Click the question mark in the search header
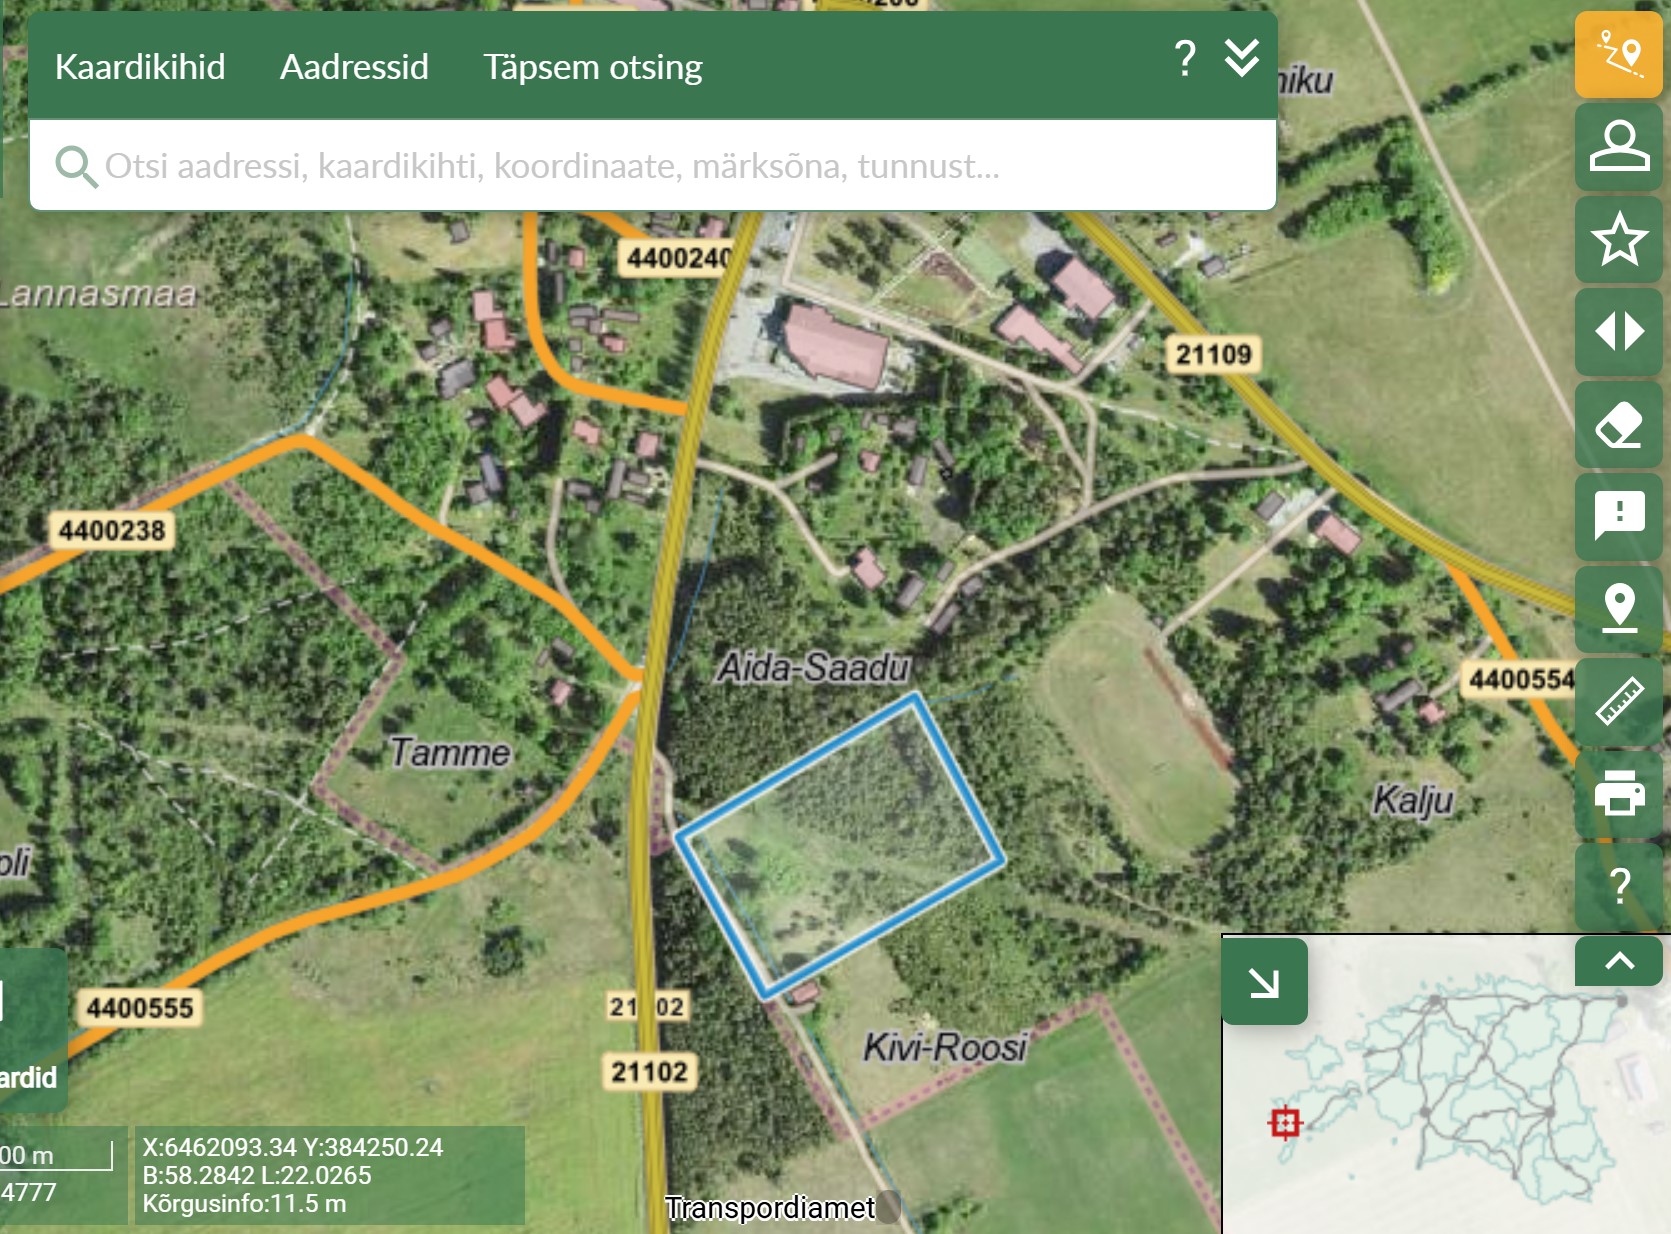 point(1185,59)
